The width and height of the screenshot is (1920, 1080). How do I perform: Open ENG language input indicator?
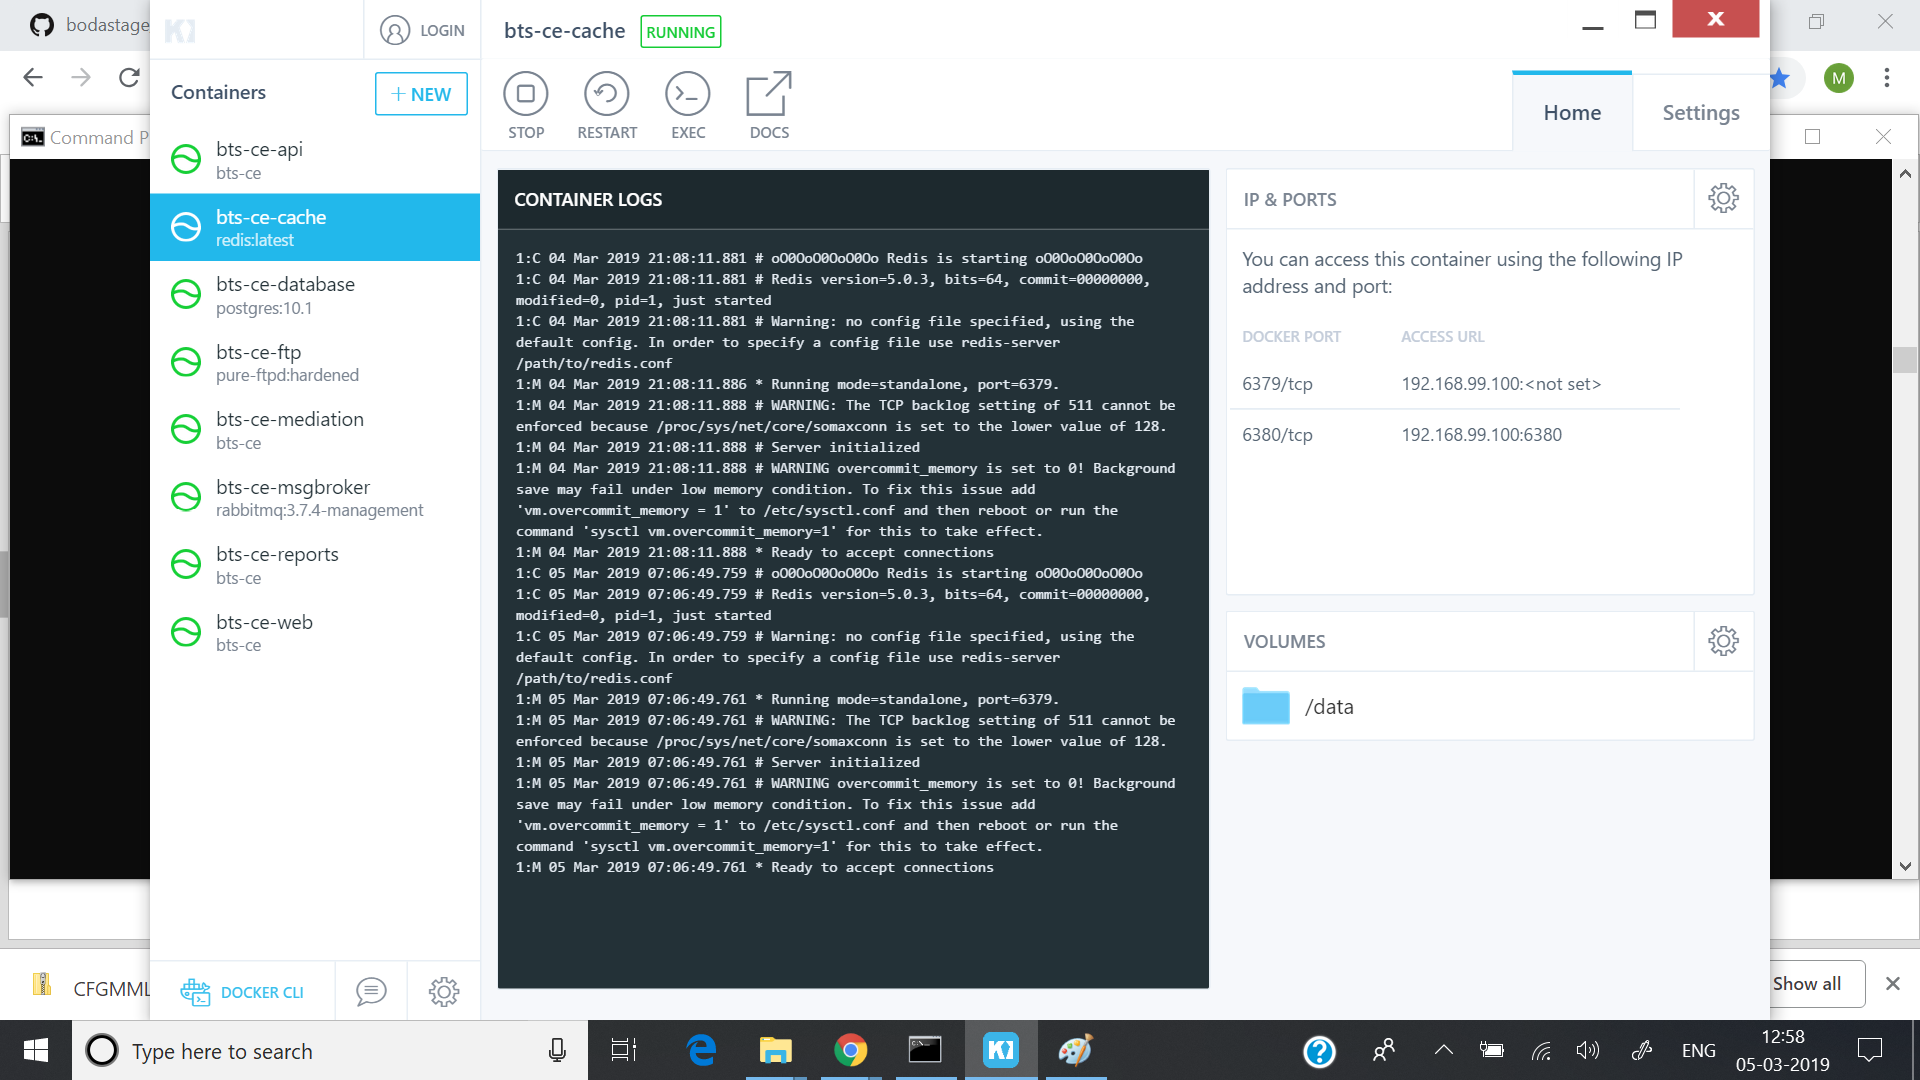coord(1698,1050)
